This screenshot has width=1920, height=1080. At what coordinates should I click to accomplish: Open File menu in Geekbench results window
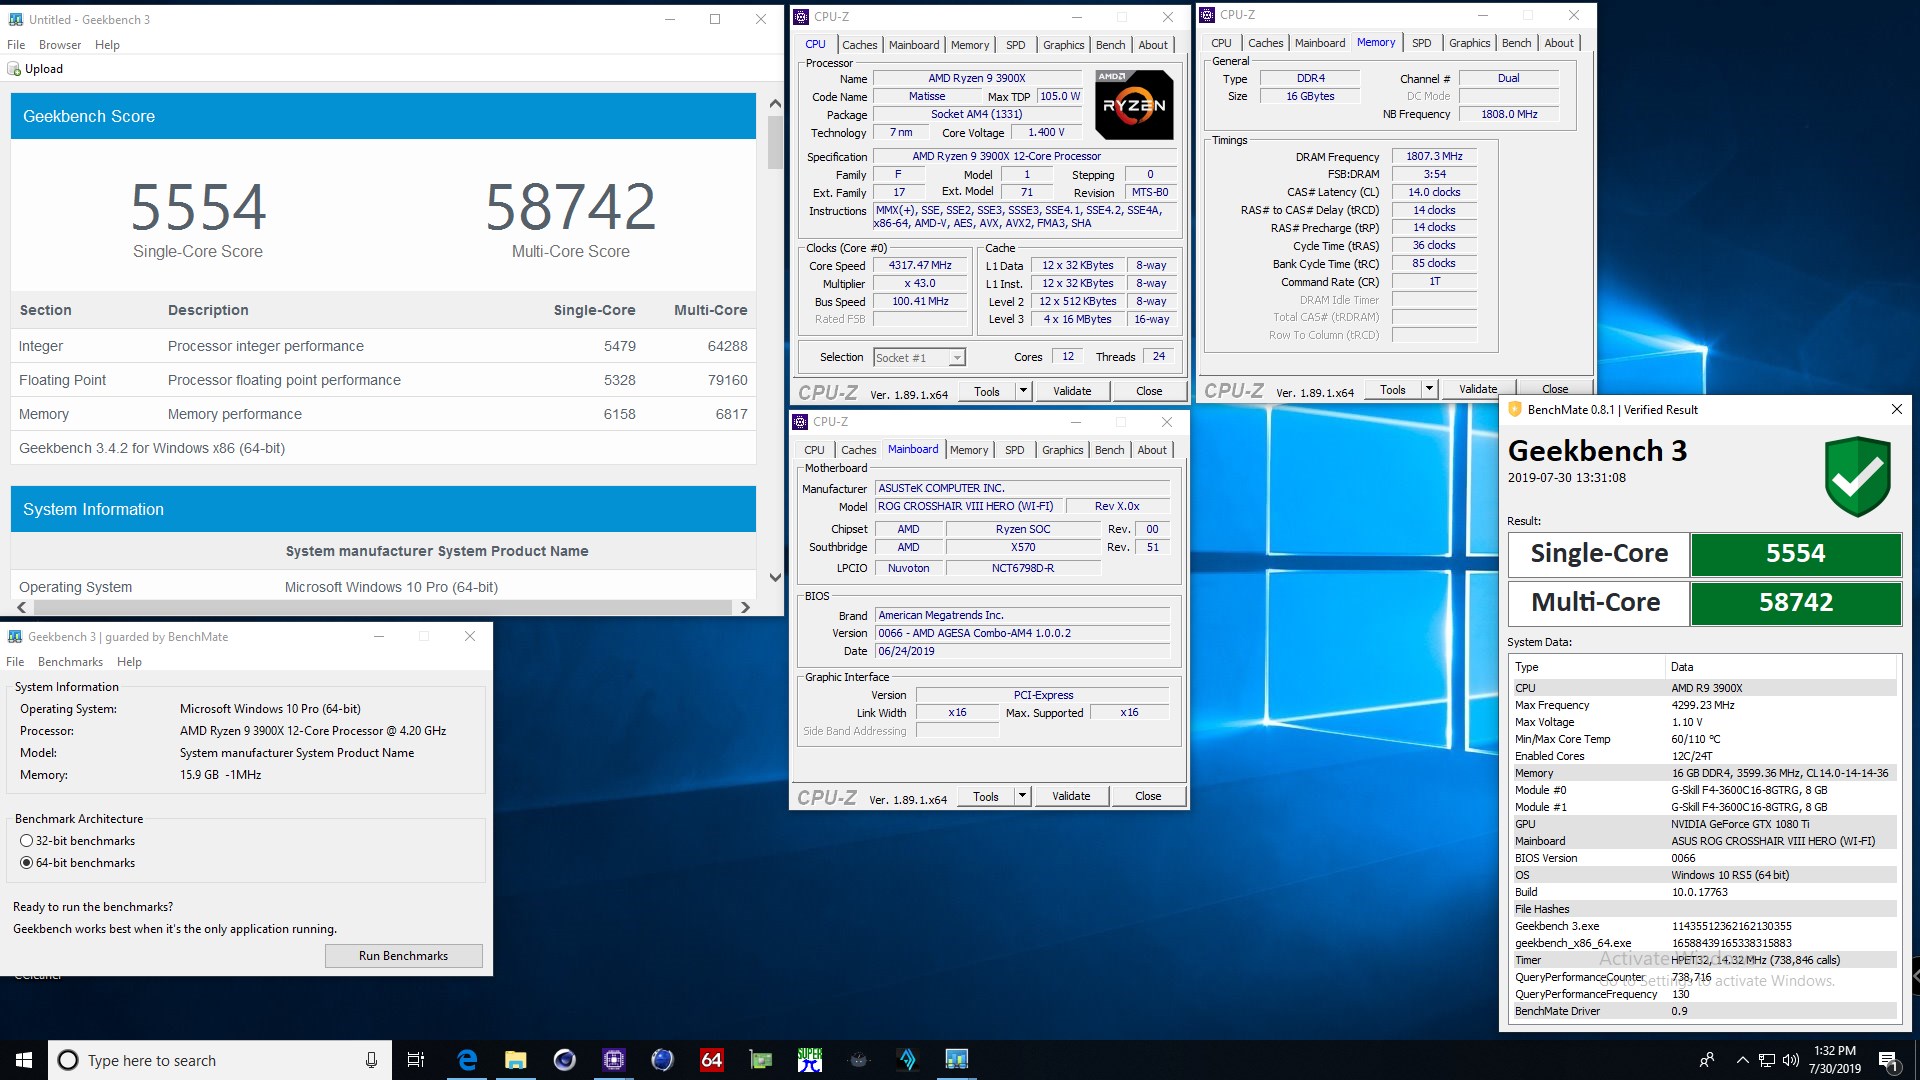[x=16, y=45]
